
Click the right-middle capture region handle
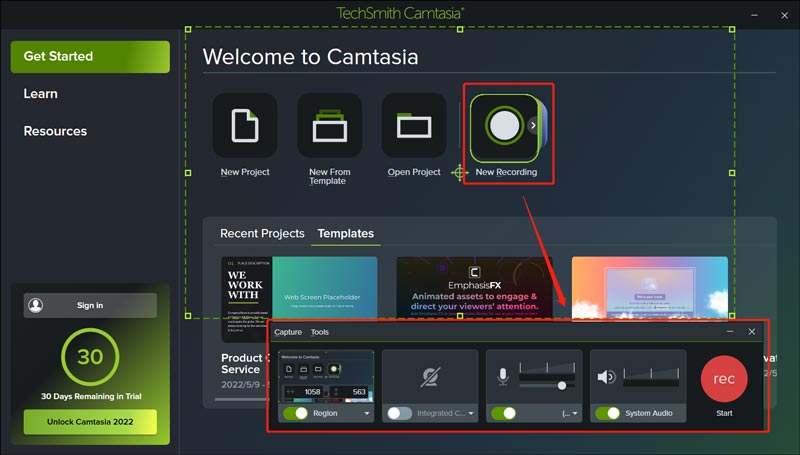[732, 173]
